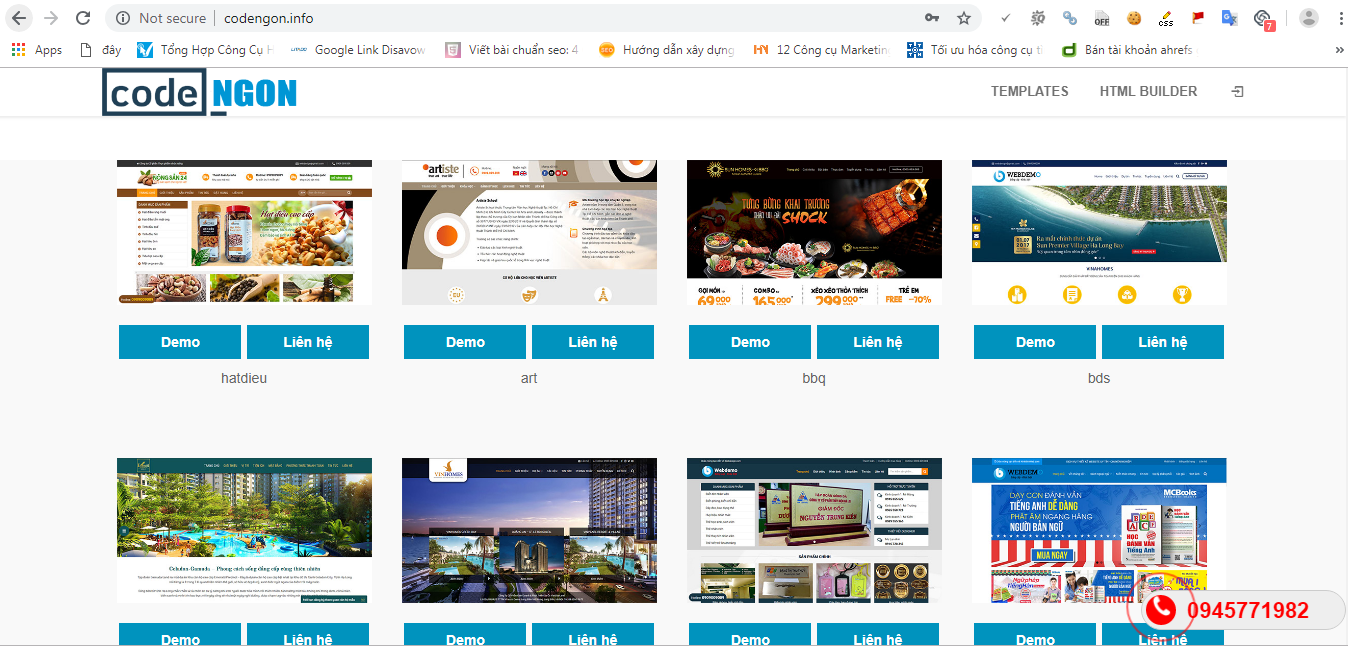
Task: Reload the page with the refresh icon
Action: (x=83, y=18)
